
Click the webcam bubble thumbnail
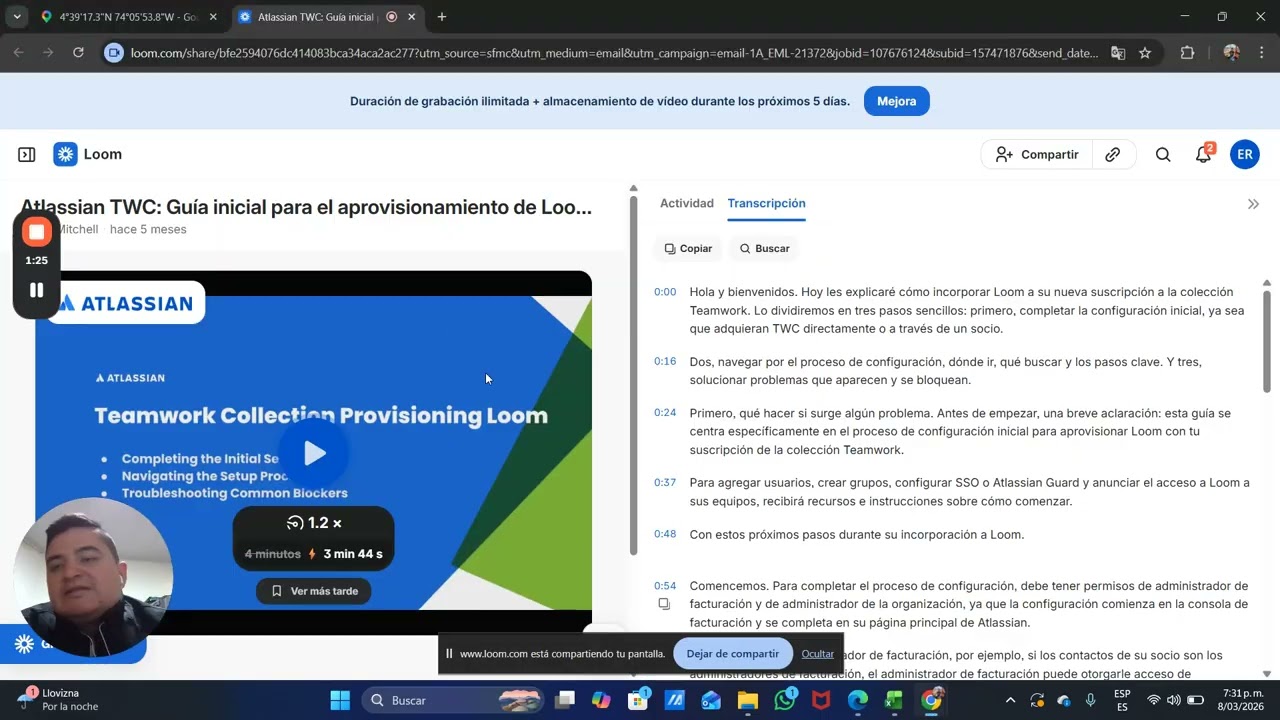pos(93,578)
